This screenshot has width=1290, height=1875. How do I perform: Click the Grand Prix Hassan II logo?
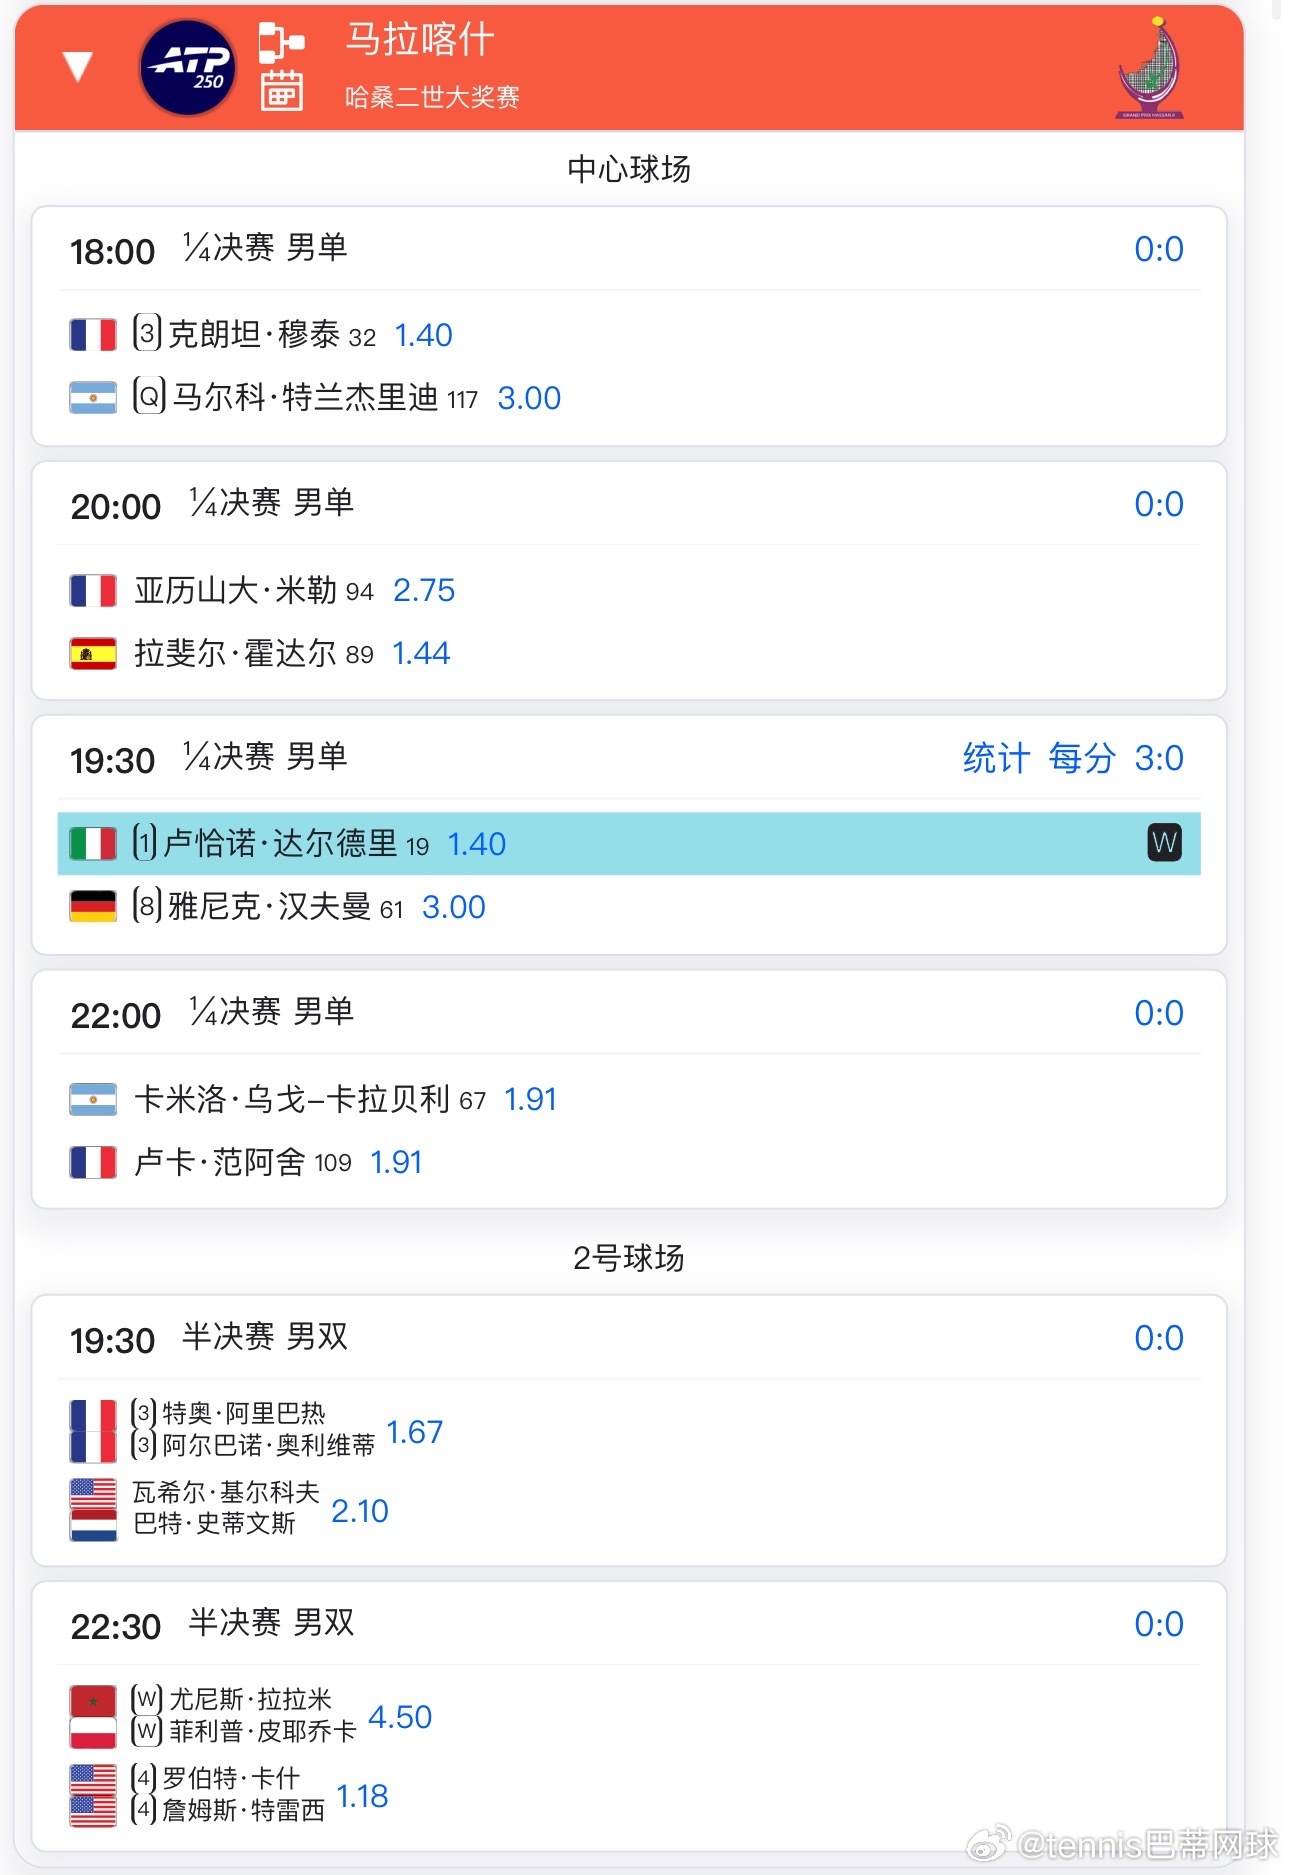pyautogui.click(x=1150, y=68)
